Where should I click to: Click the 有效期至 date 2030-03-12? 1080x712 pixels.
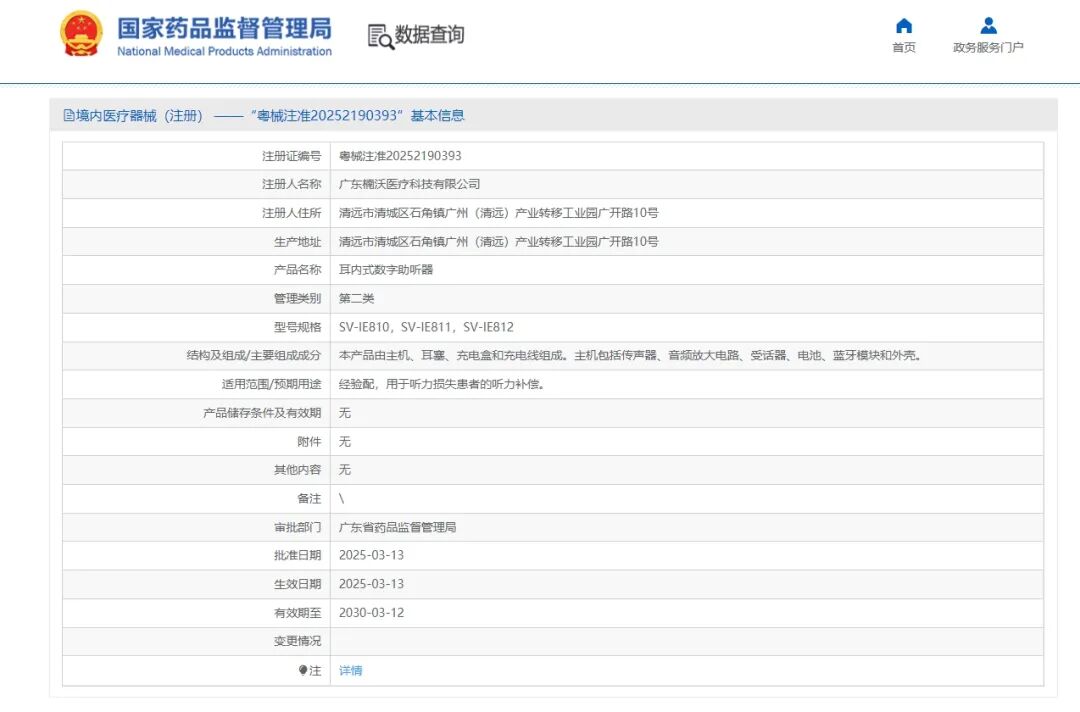[x=374, y=612]
